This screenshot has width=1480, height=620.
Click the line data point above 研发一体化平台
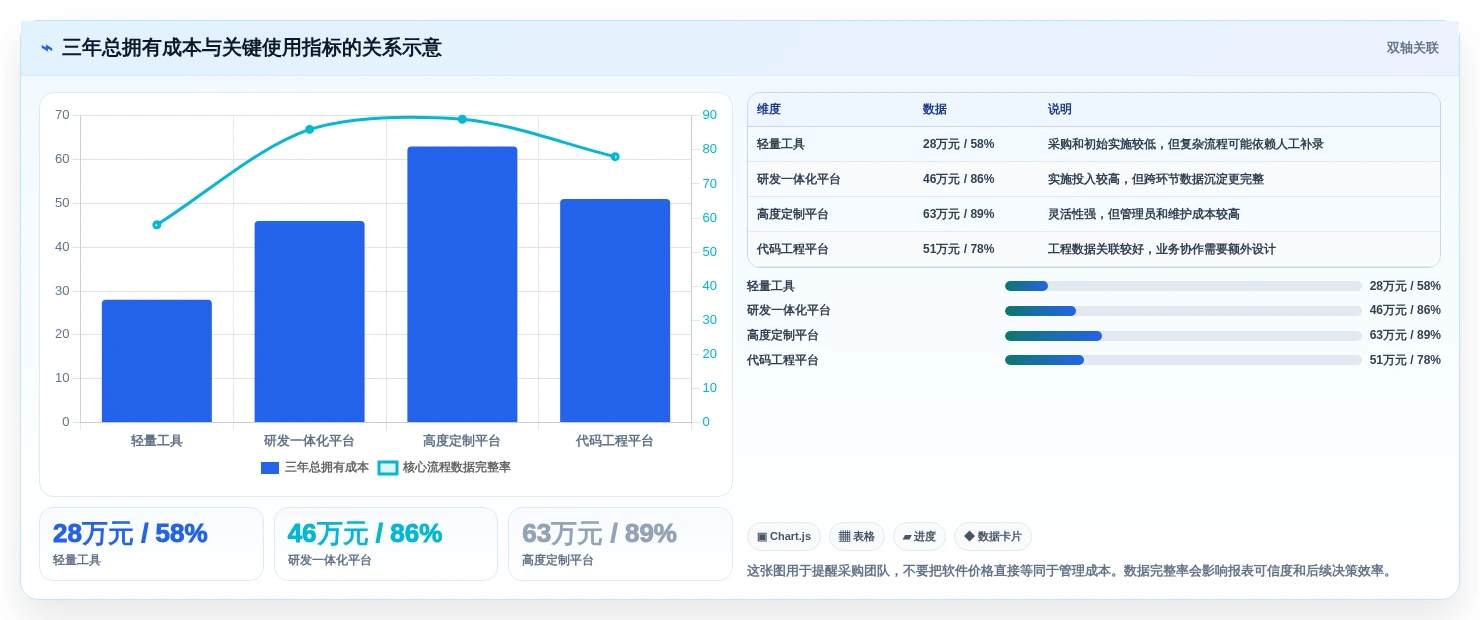(x=309, y=129)
